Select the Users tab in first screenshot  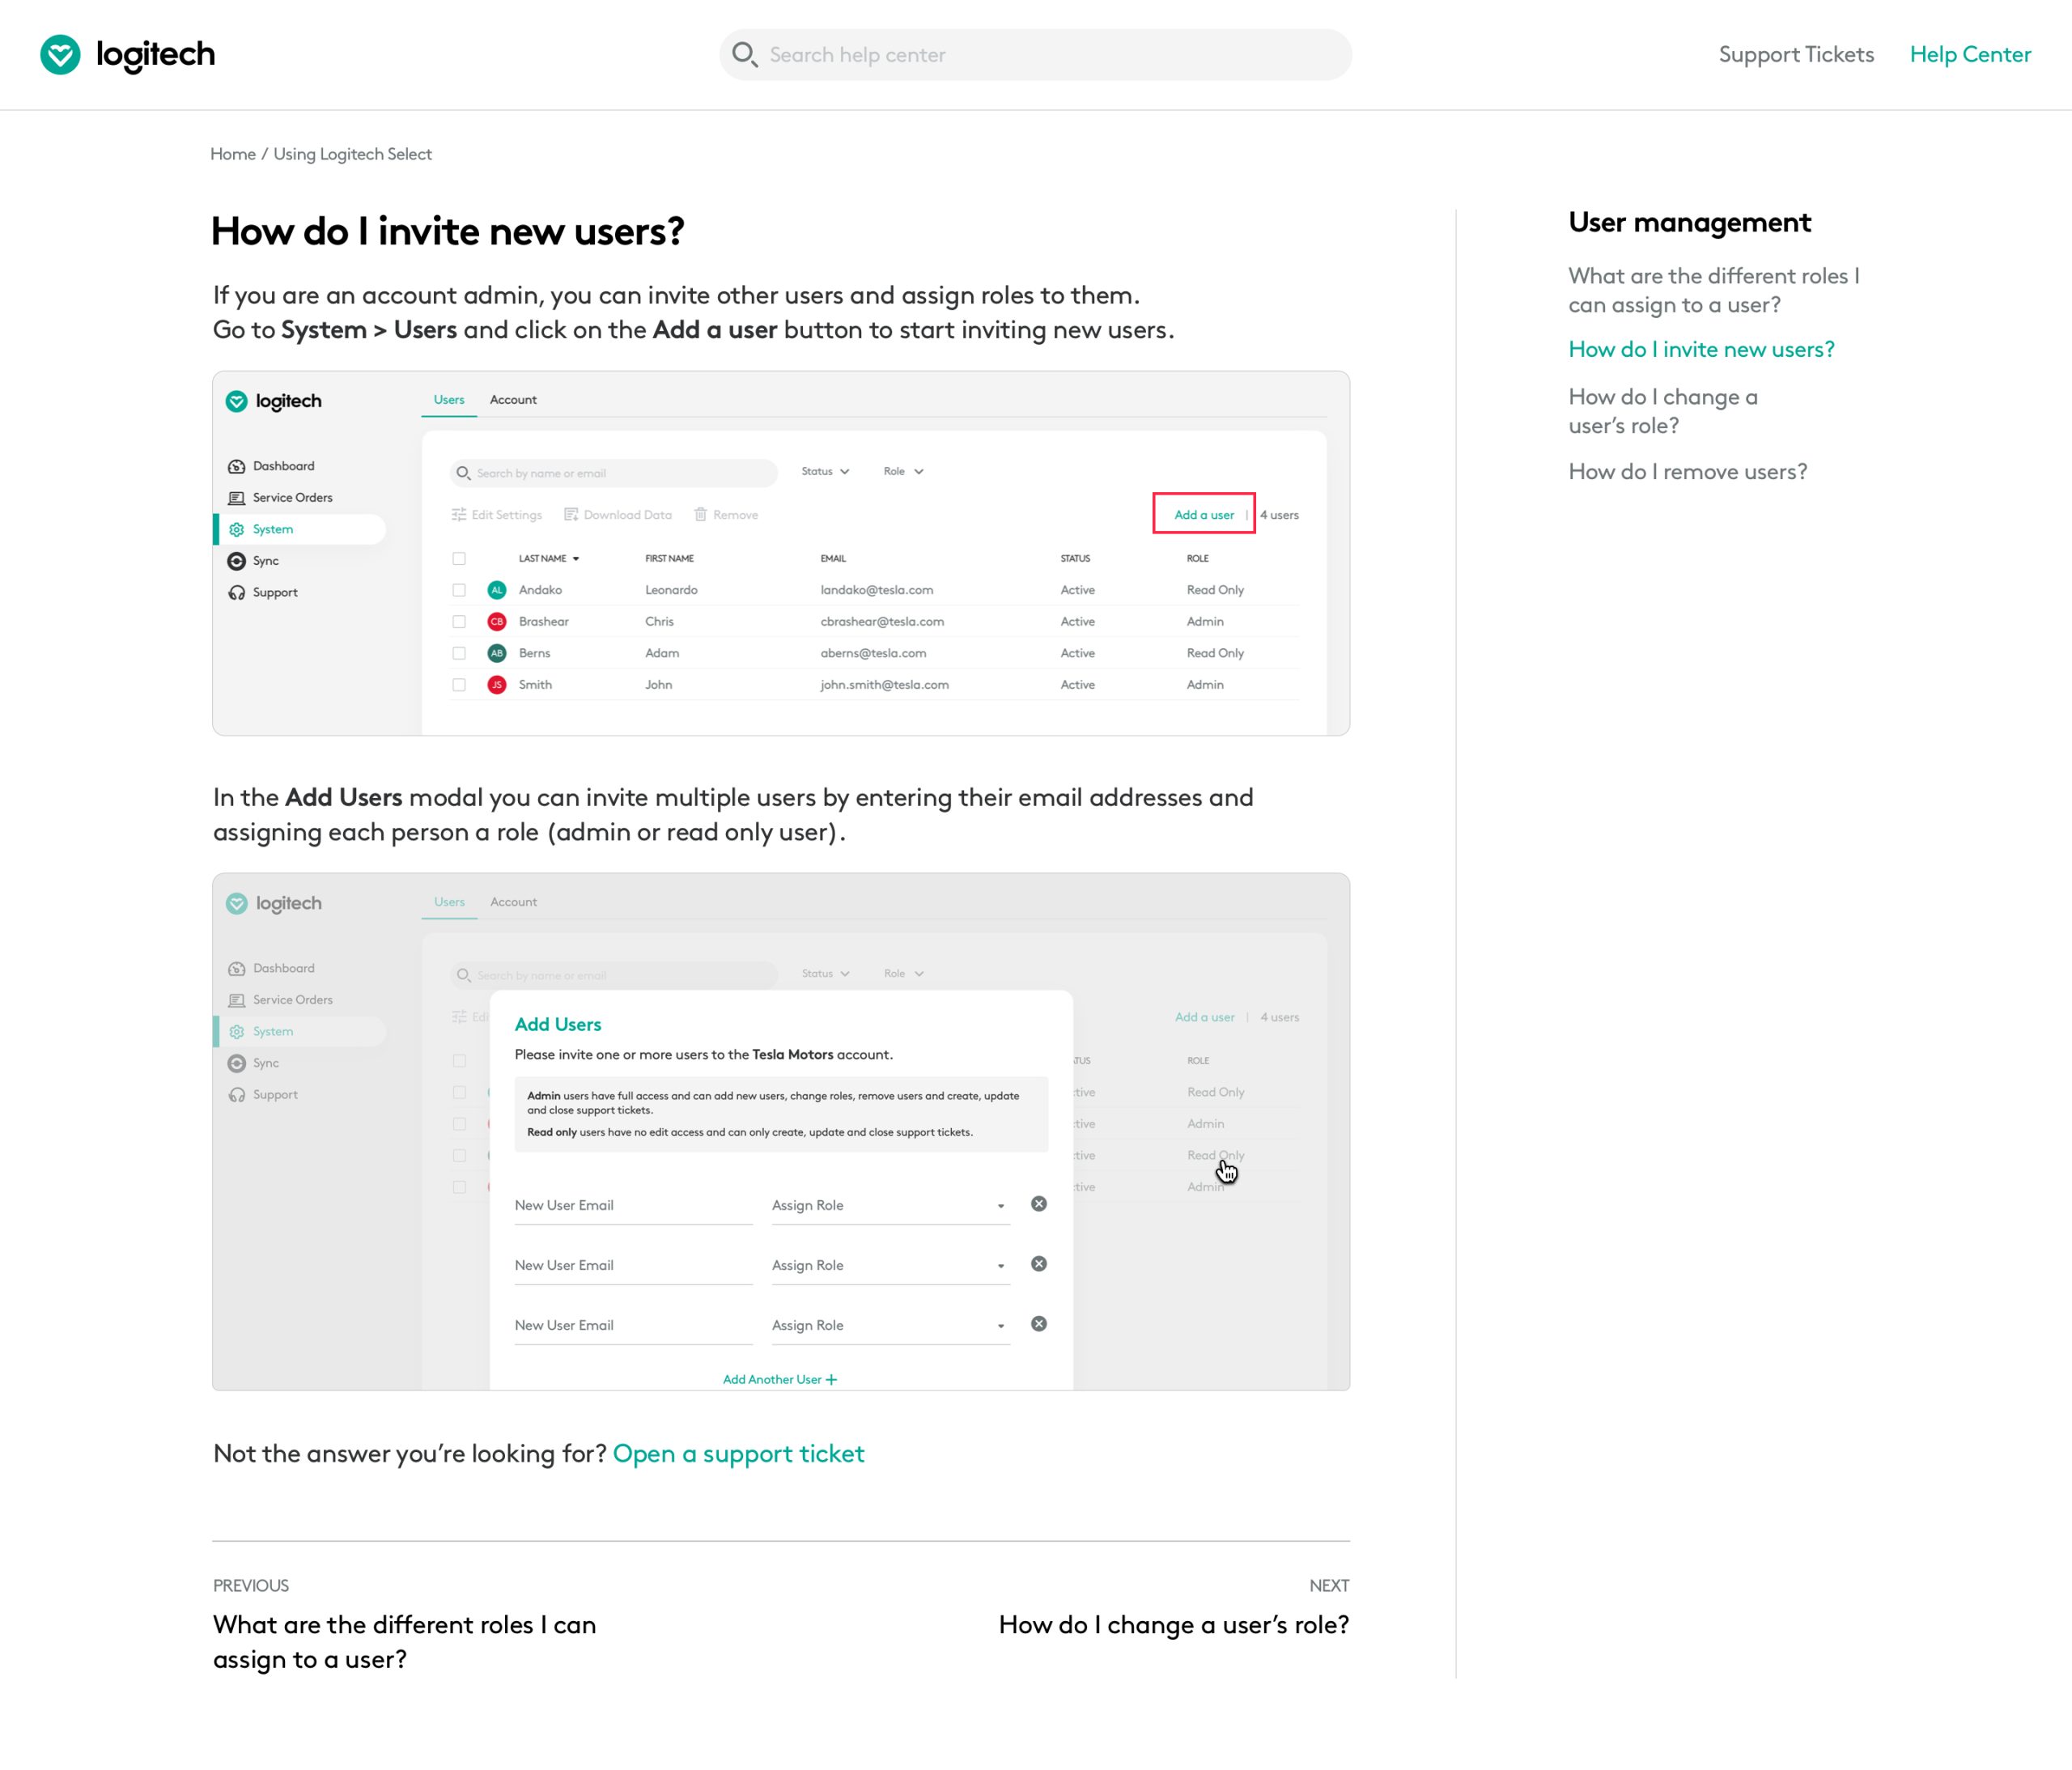(449, 399)
